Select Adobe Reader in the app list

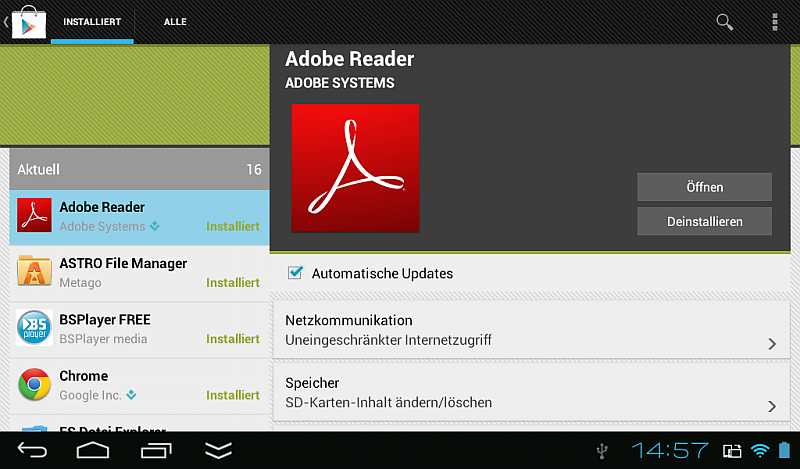pyautogui.click(x=139, y=217)
